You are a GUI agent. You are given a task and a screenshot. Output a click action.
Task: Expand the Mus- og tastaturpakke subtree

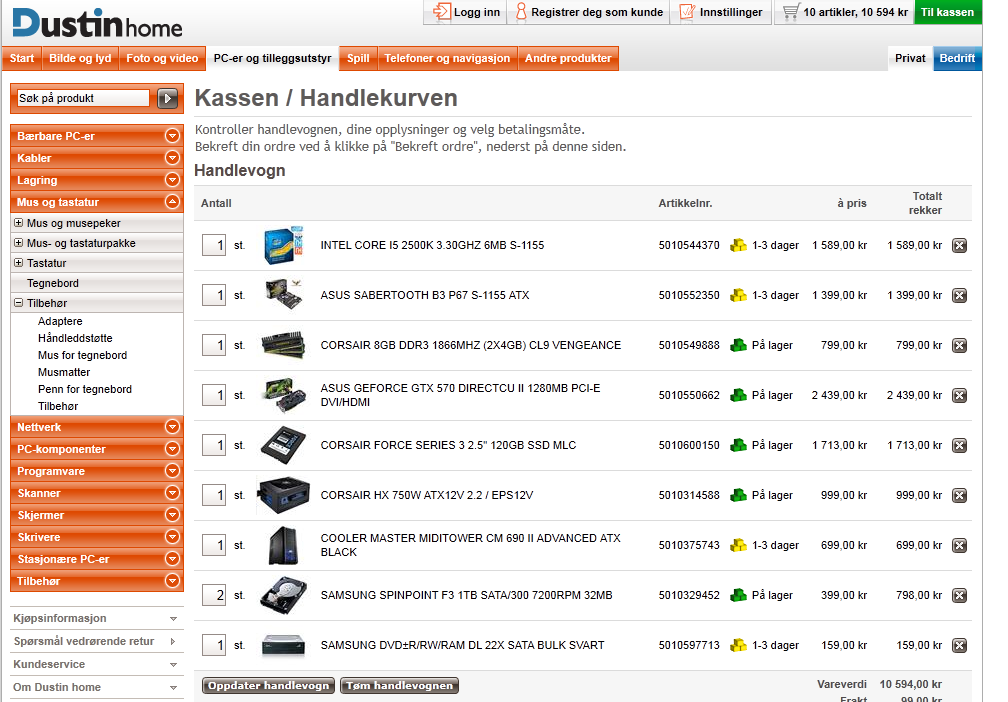[19, 243]
